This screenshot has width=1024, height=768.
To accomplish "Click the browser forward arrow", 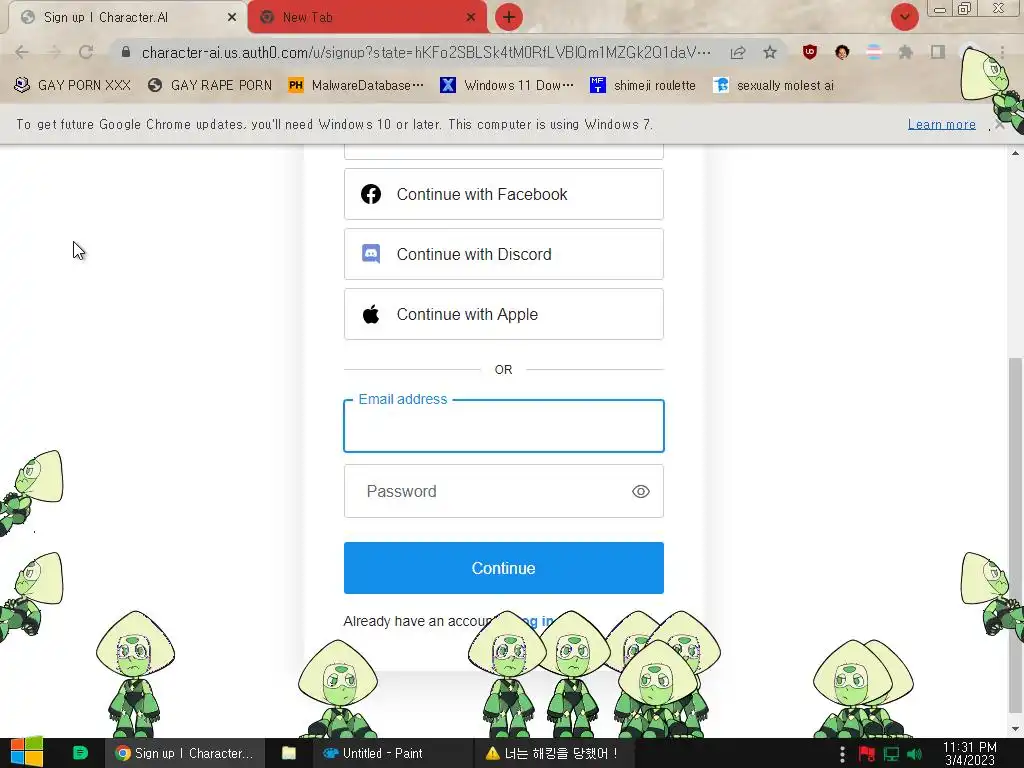I will pos(54,52).
